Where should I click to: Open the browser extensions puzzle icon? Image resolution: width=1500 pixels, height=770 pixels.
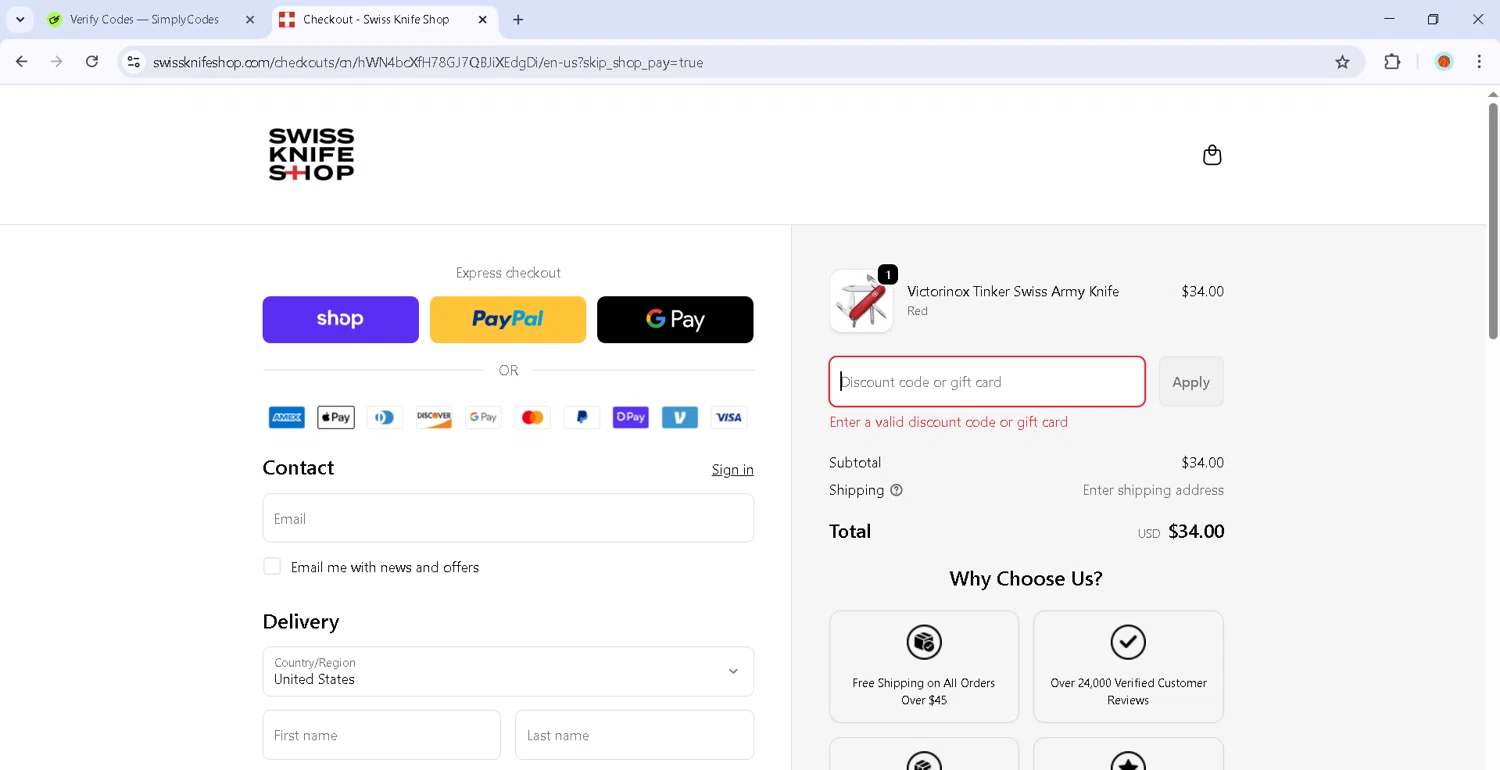pos(1392,62)
